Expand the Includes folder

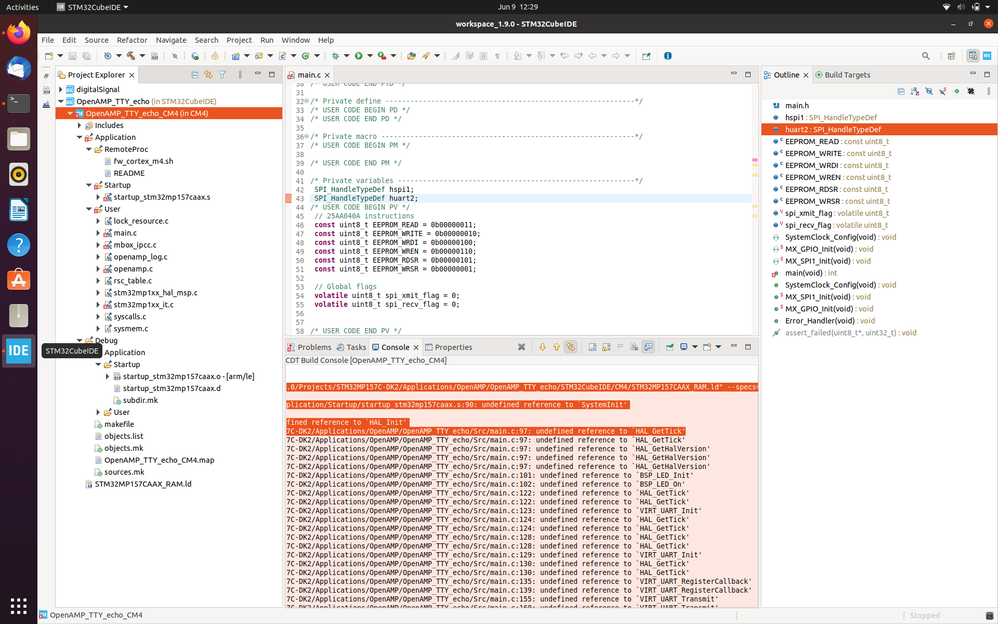point(80,125)
